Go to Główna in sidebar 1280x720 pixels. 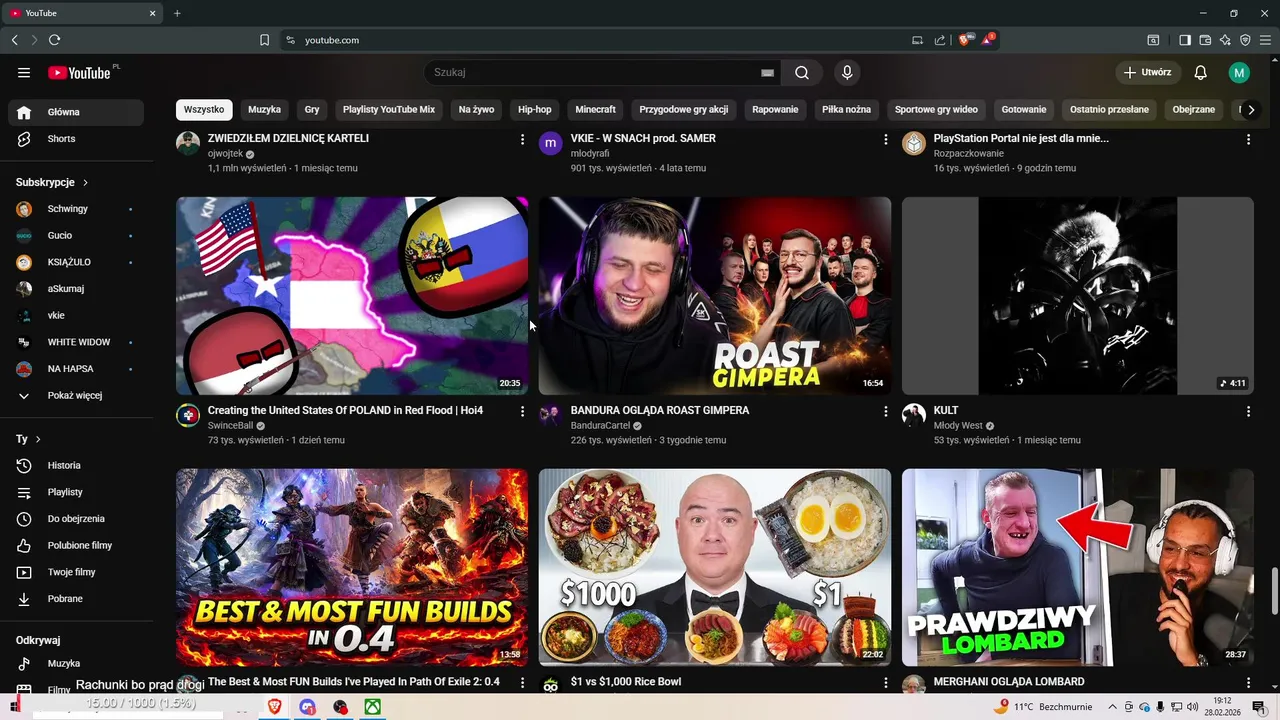[x=76, y=112]
